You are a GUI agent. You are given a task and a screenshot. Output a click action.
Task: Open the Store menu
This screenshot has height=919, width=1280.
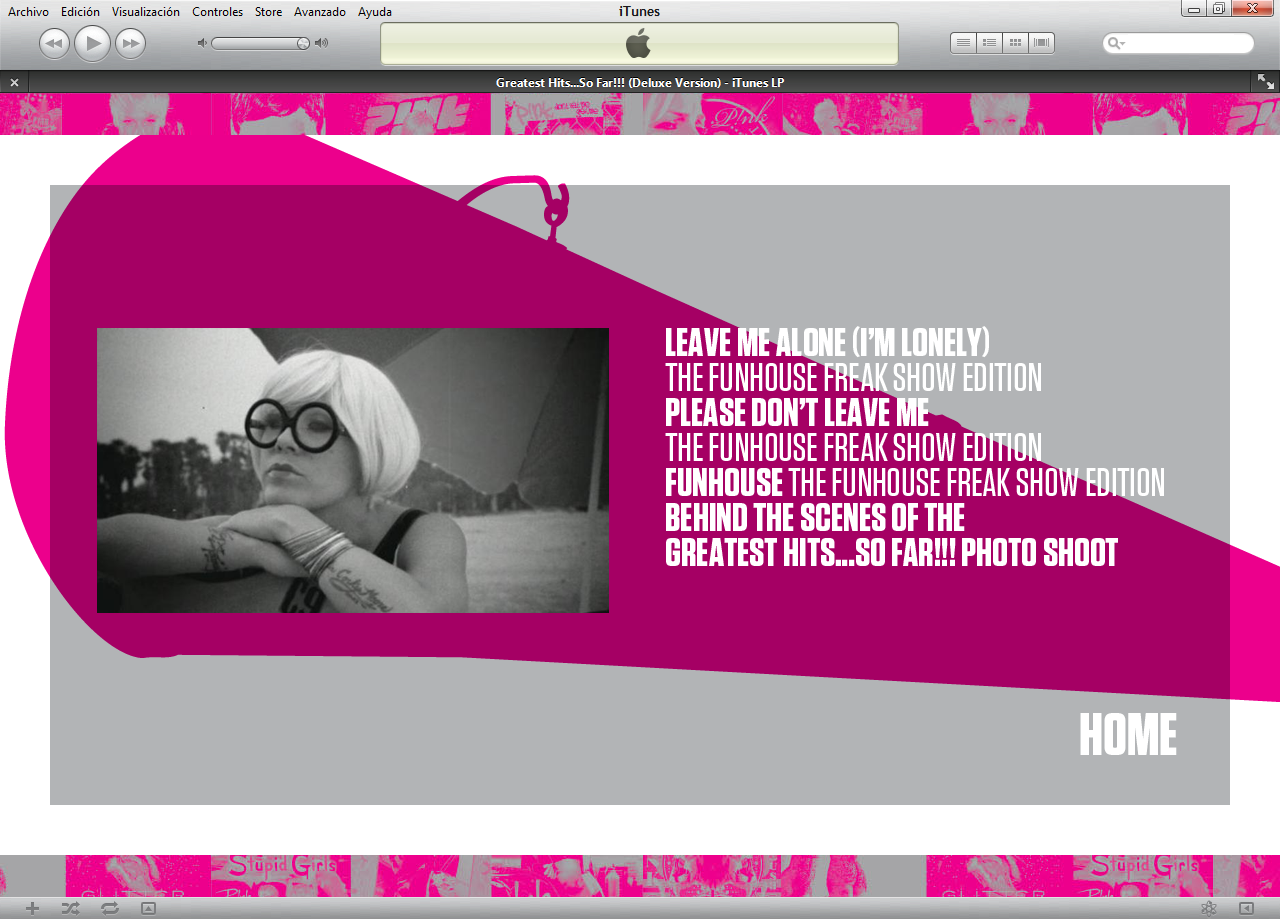(268, 12)
